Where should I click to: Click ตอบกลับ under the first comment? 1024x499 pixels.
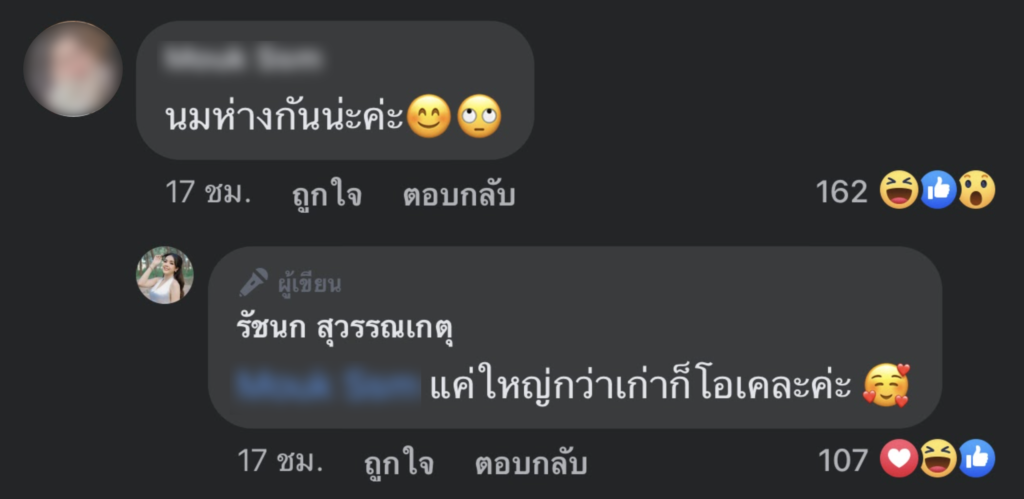(x=458, y=194)
